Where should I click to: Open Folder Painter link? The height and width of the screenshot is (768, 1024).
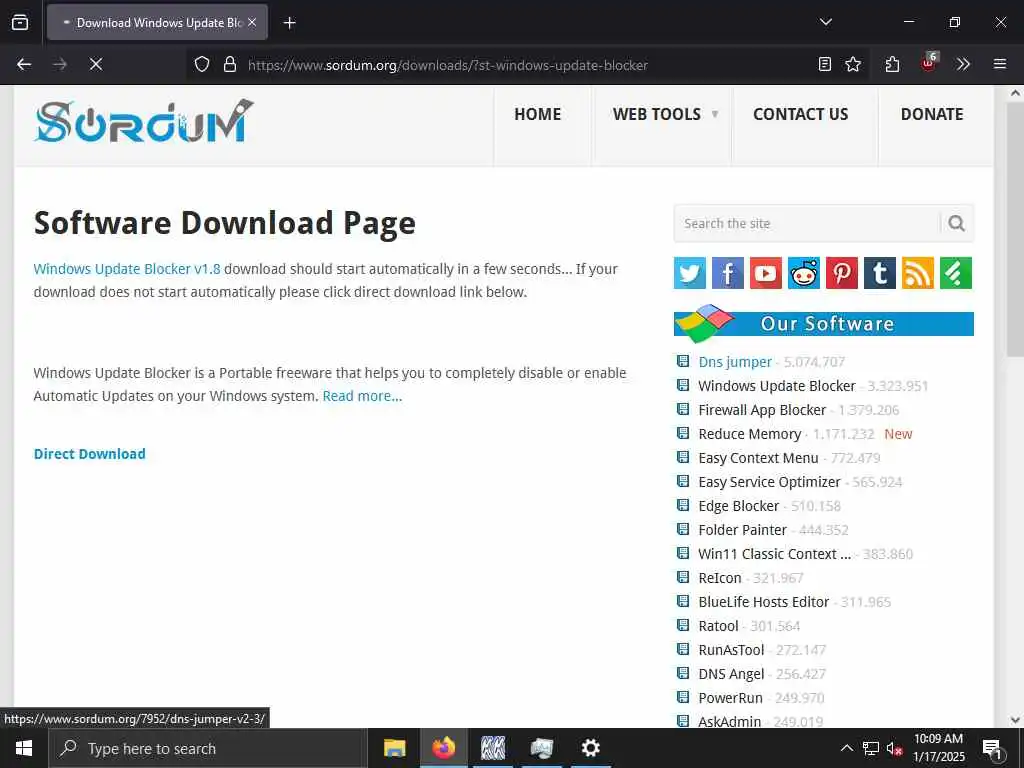click(743, 530)
